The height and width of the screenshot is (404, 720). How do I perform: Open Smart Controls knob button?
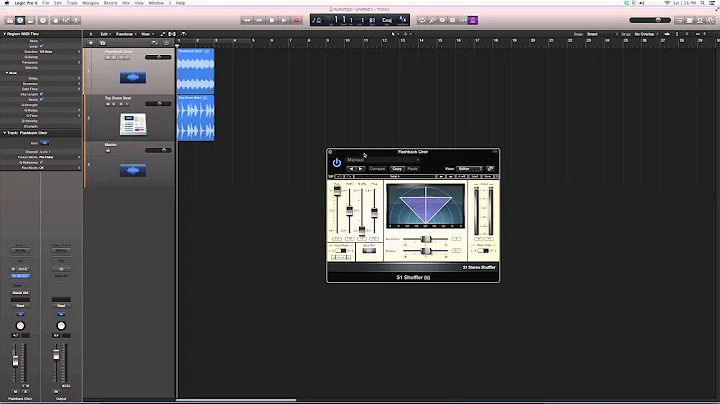click(55, 20)
